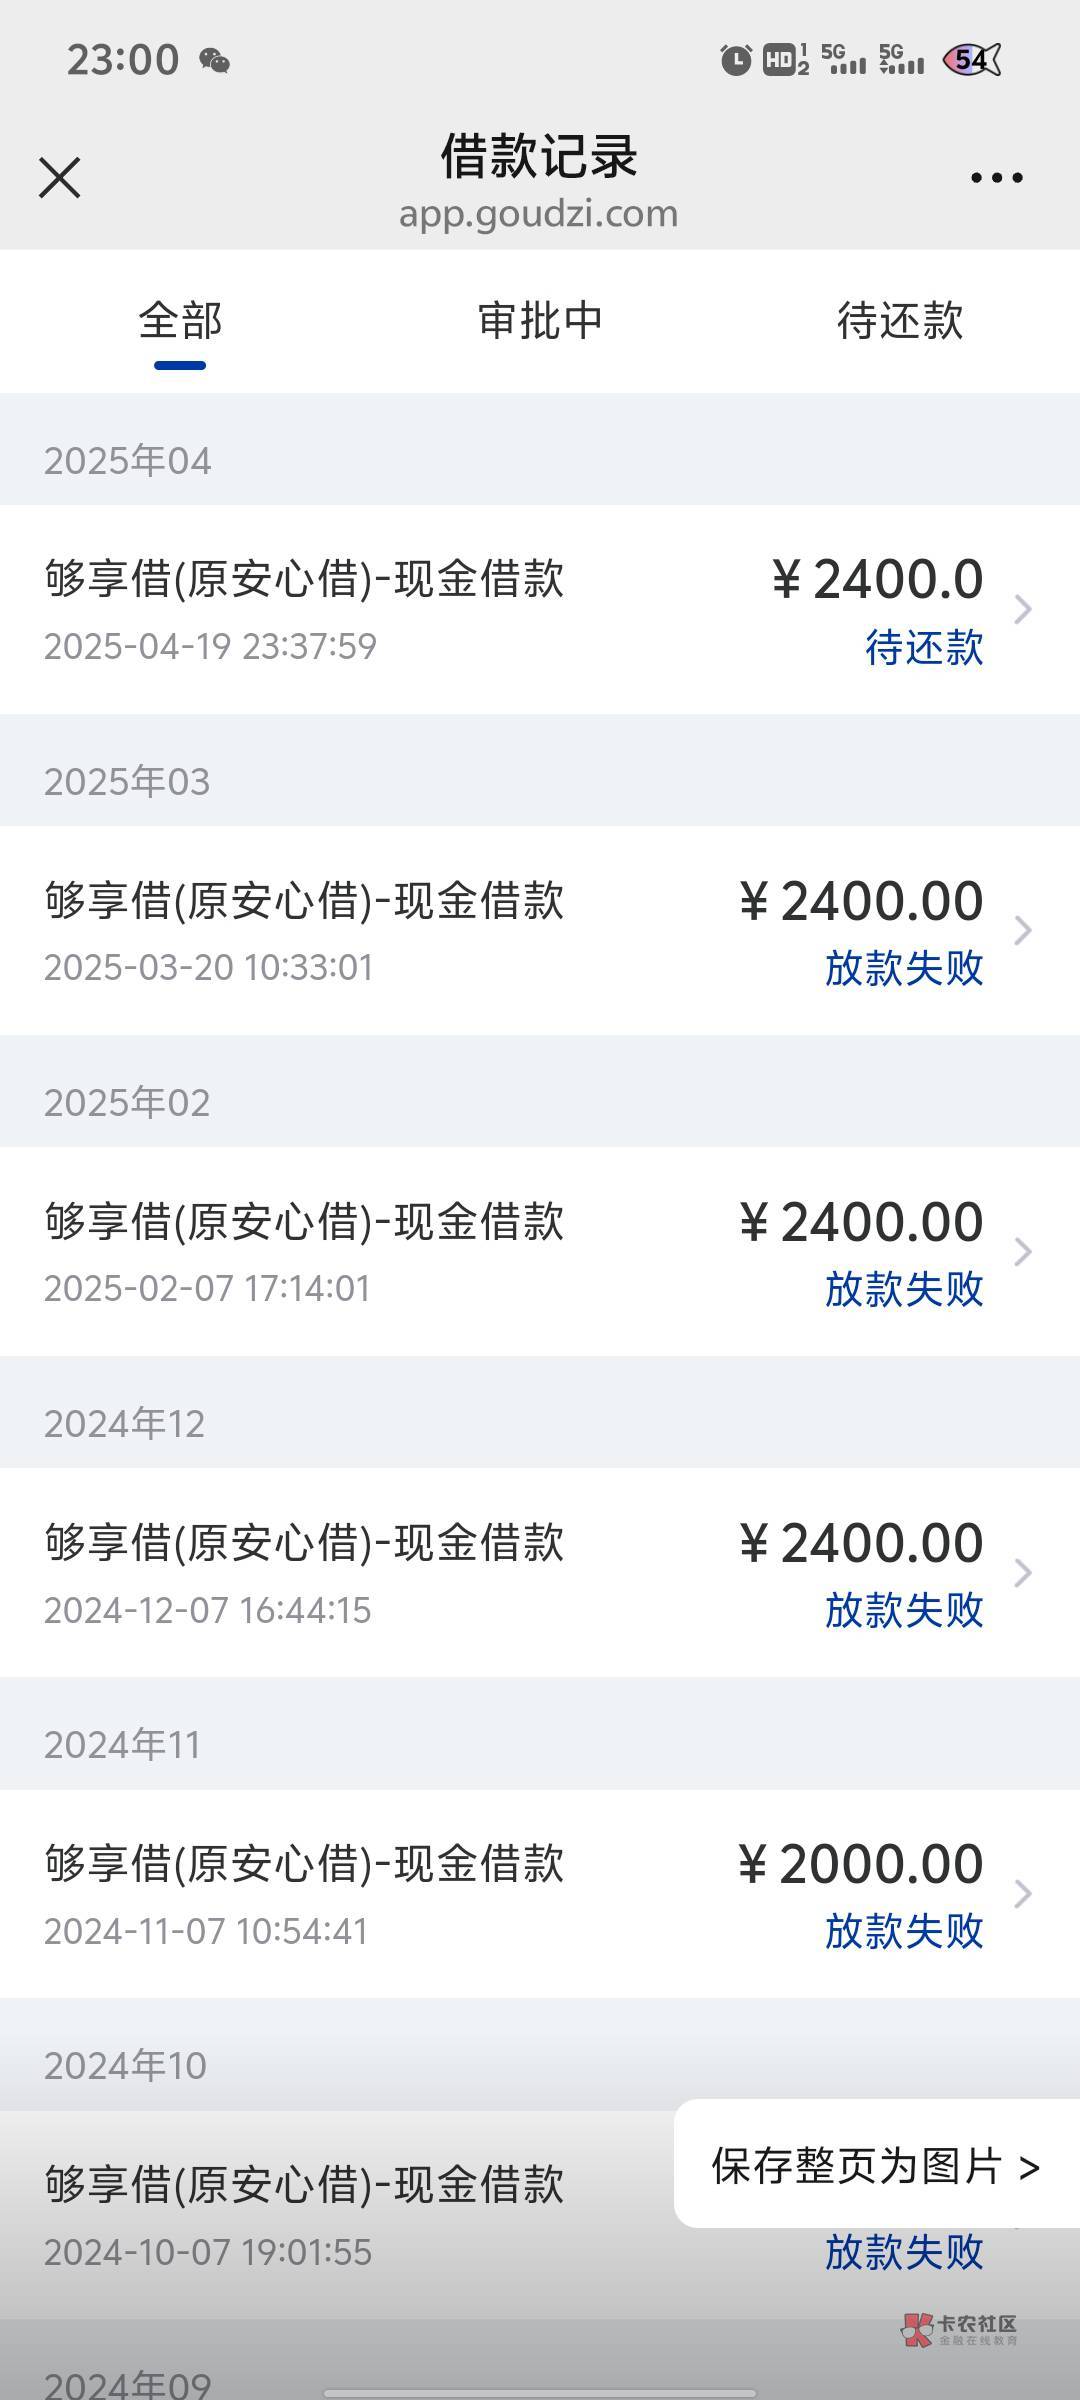
Task: Tap the WeChat notification icon in status bar
Action: 214,61
